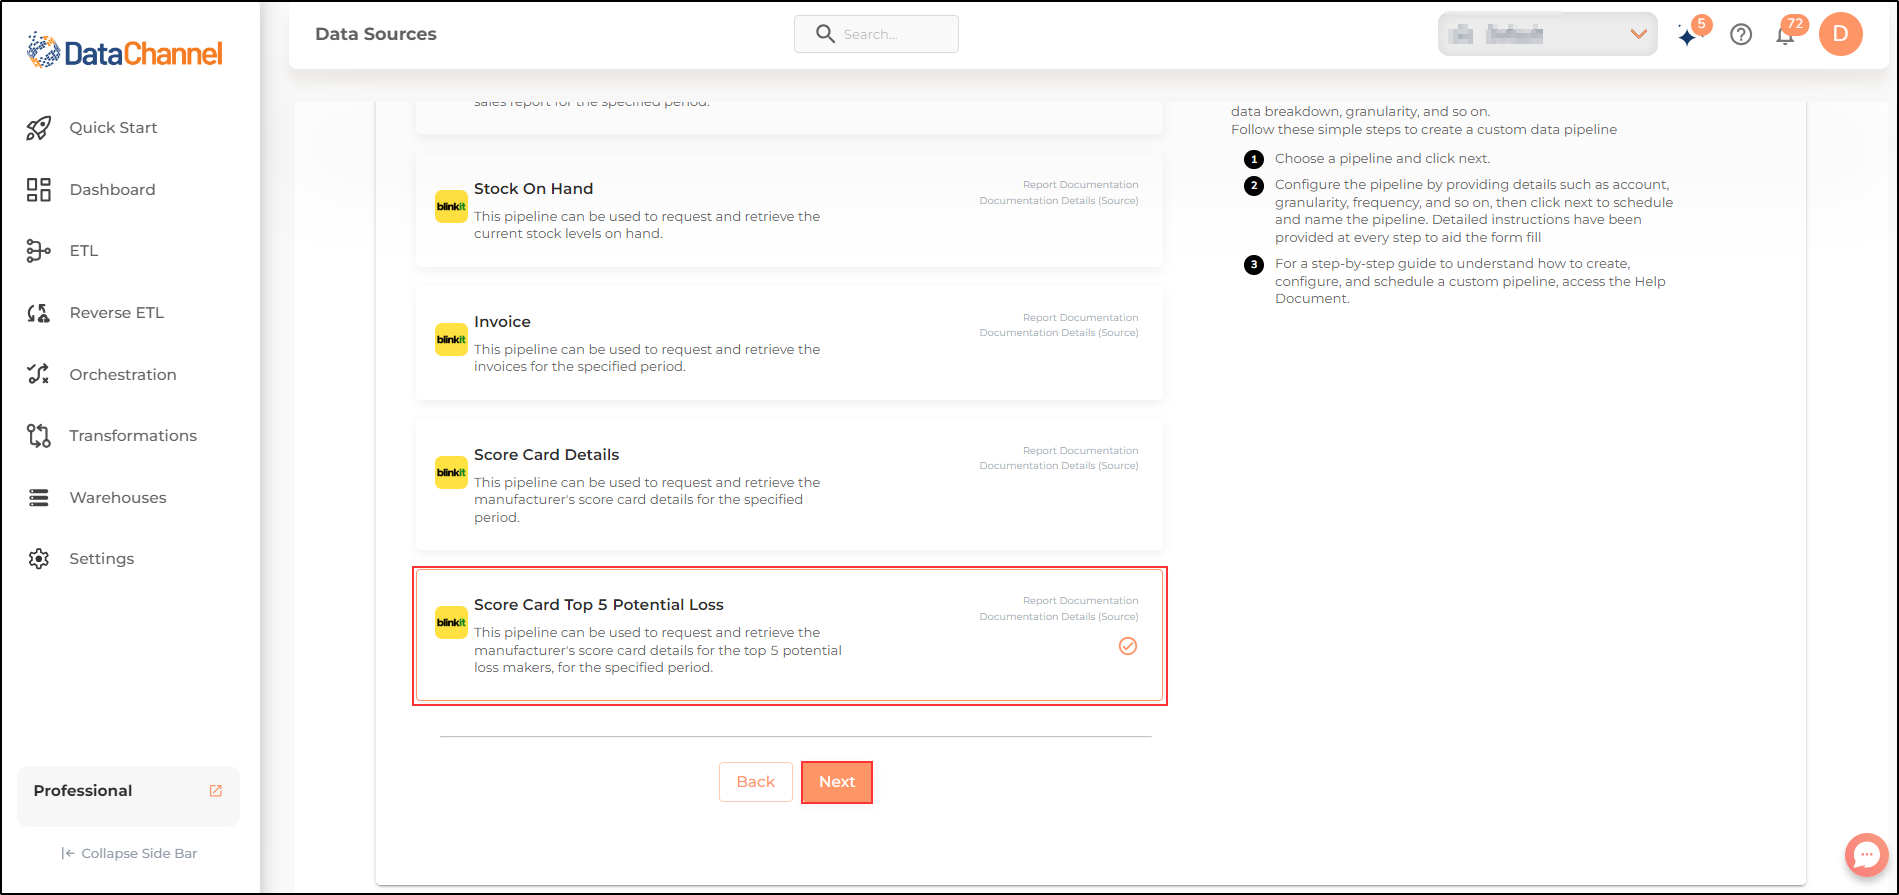The width and height of the screenshot is (1899, 895).
Task: Open Documentation Details (Source) for Score Card Details
Action: click(x=1059, y=466)
